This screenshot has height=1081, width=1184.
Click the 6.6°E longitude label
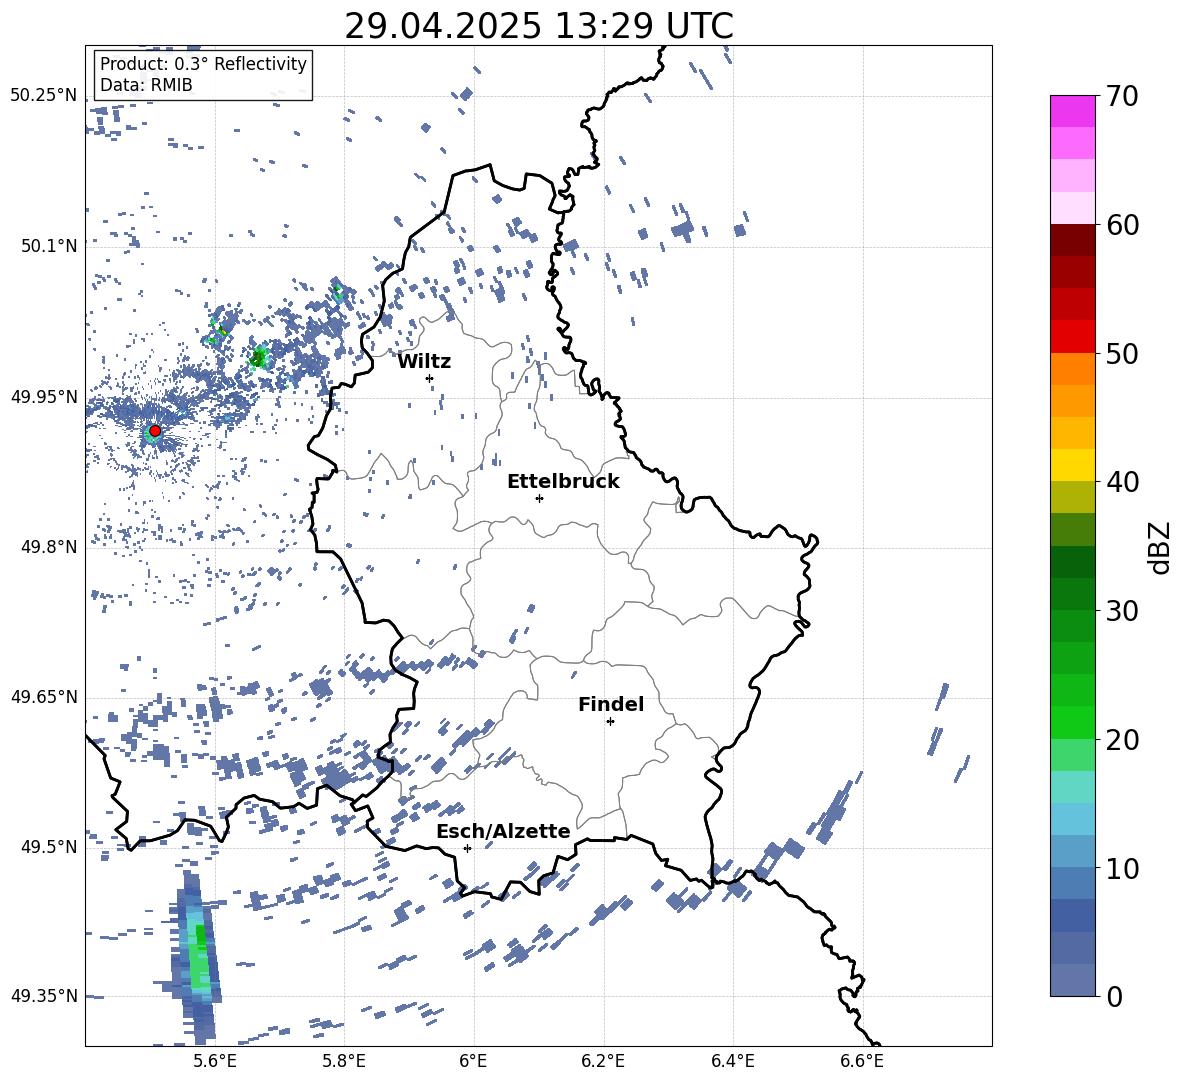tap(862, 1062)
